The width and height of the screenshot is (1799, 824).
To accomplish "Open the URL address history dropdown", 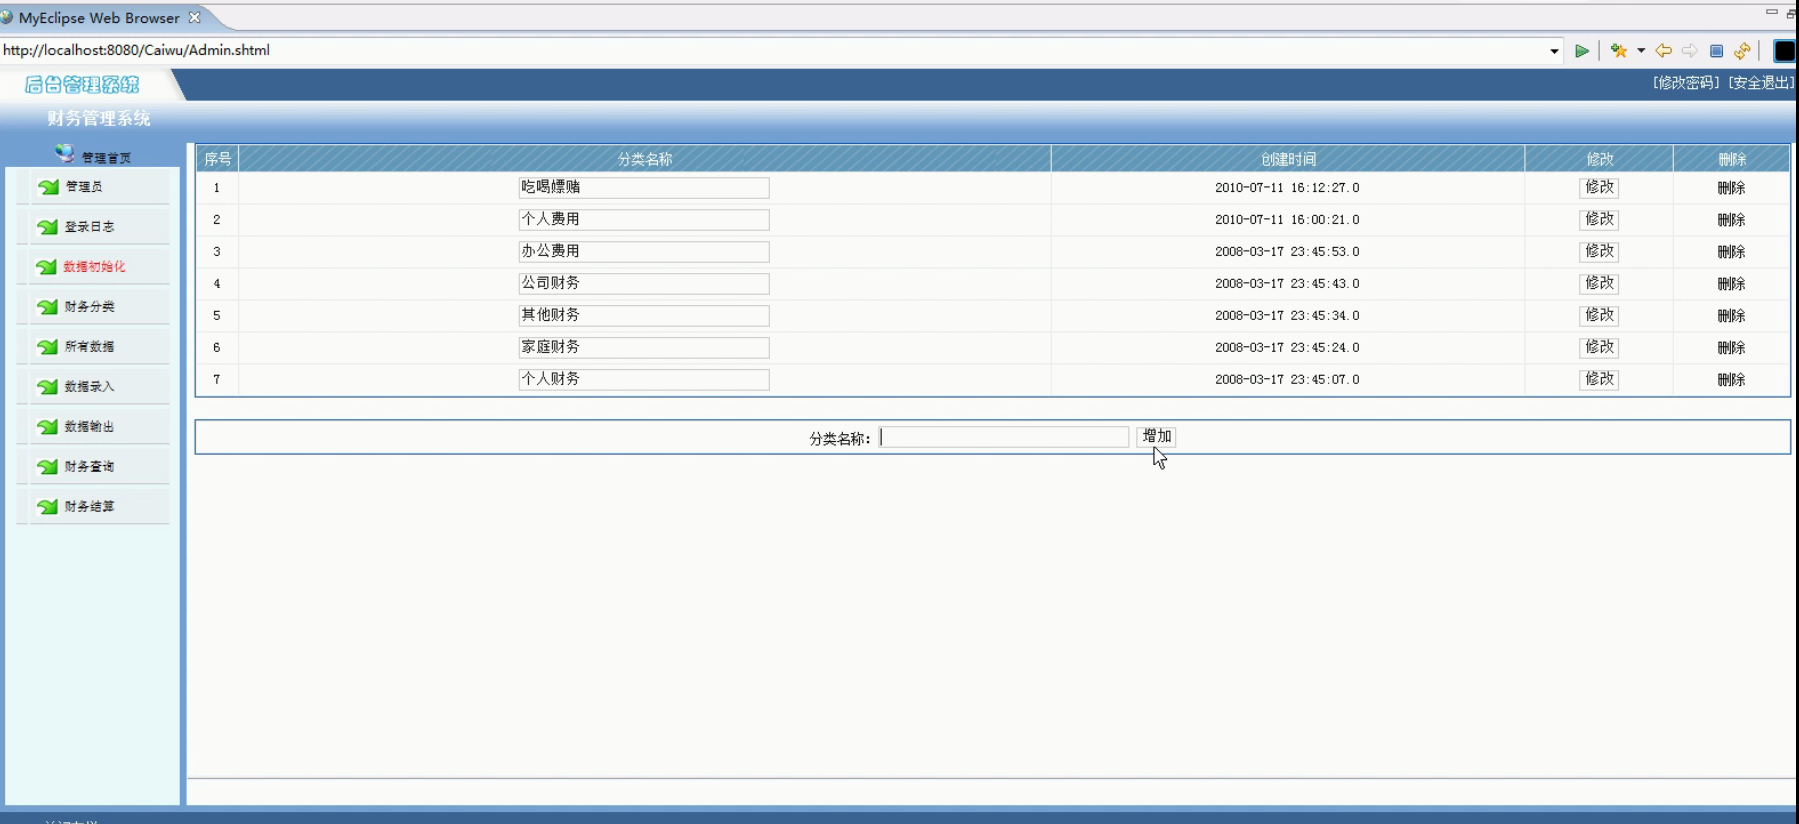I will pyautogui.click(x=1554, y=51).
